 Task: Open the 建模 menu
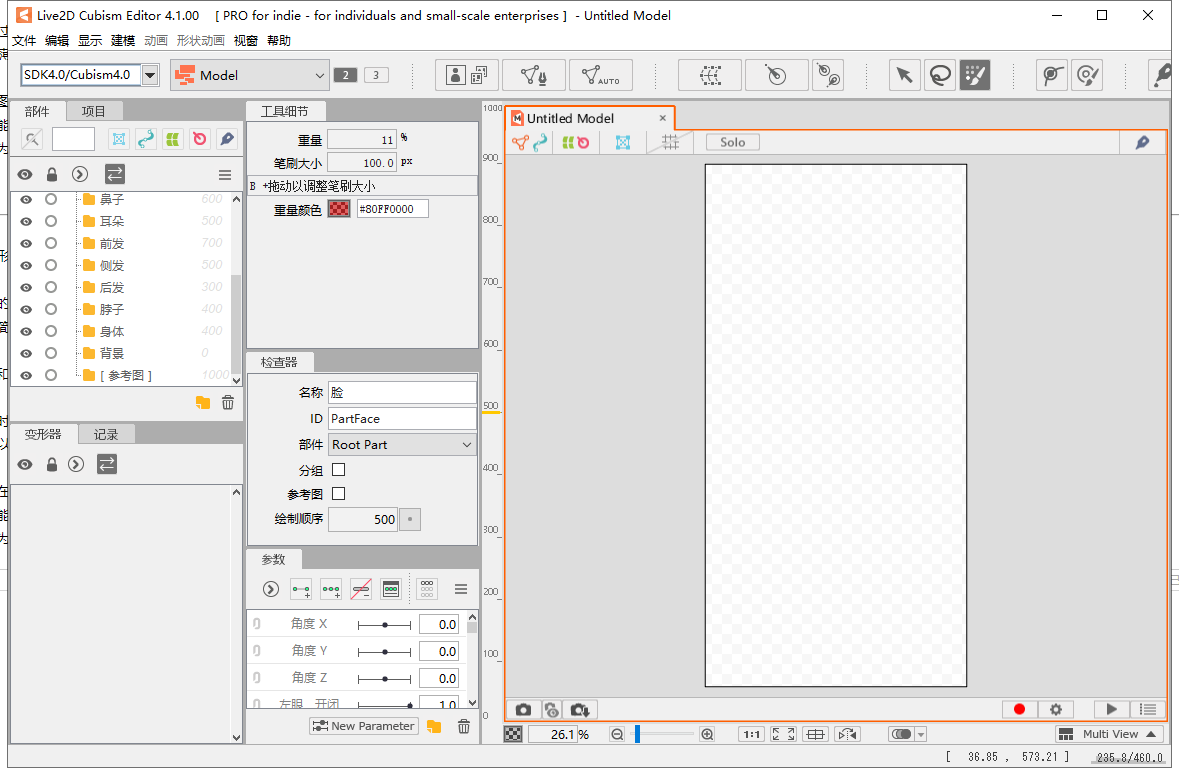[121, 40]
